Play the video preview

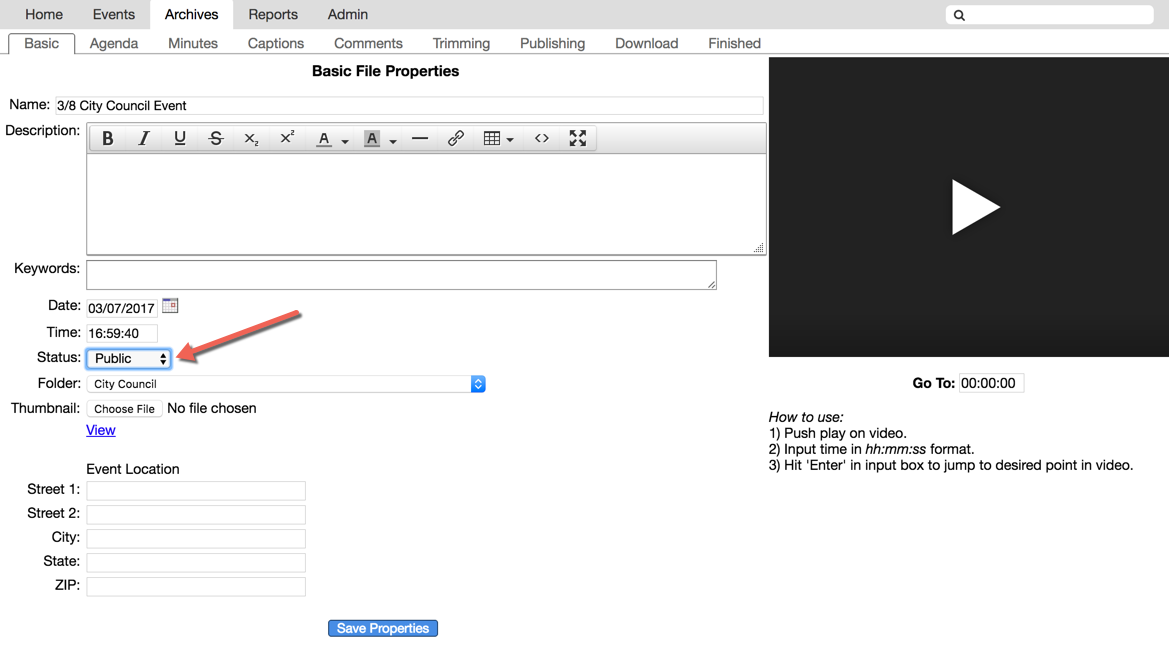973,207
